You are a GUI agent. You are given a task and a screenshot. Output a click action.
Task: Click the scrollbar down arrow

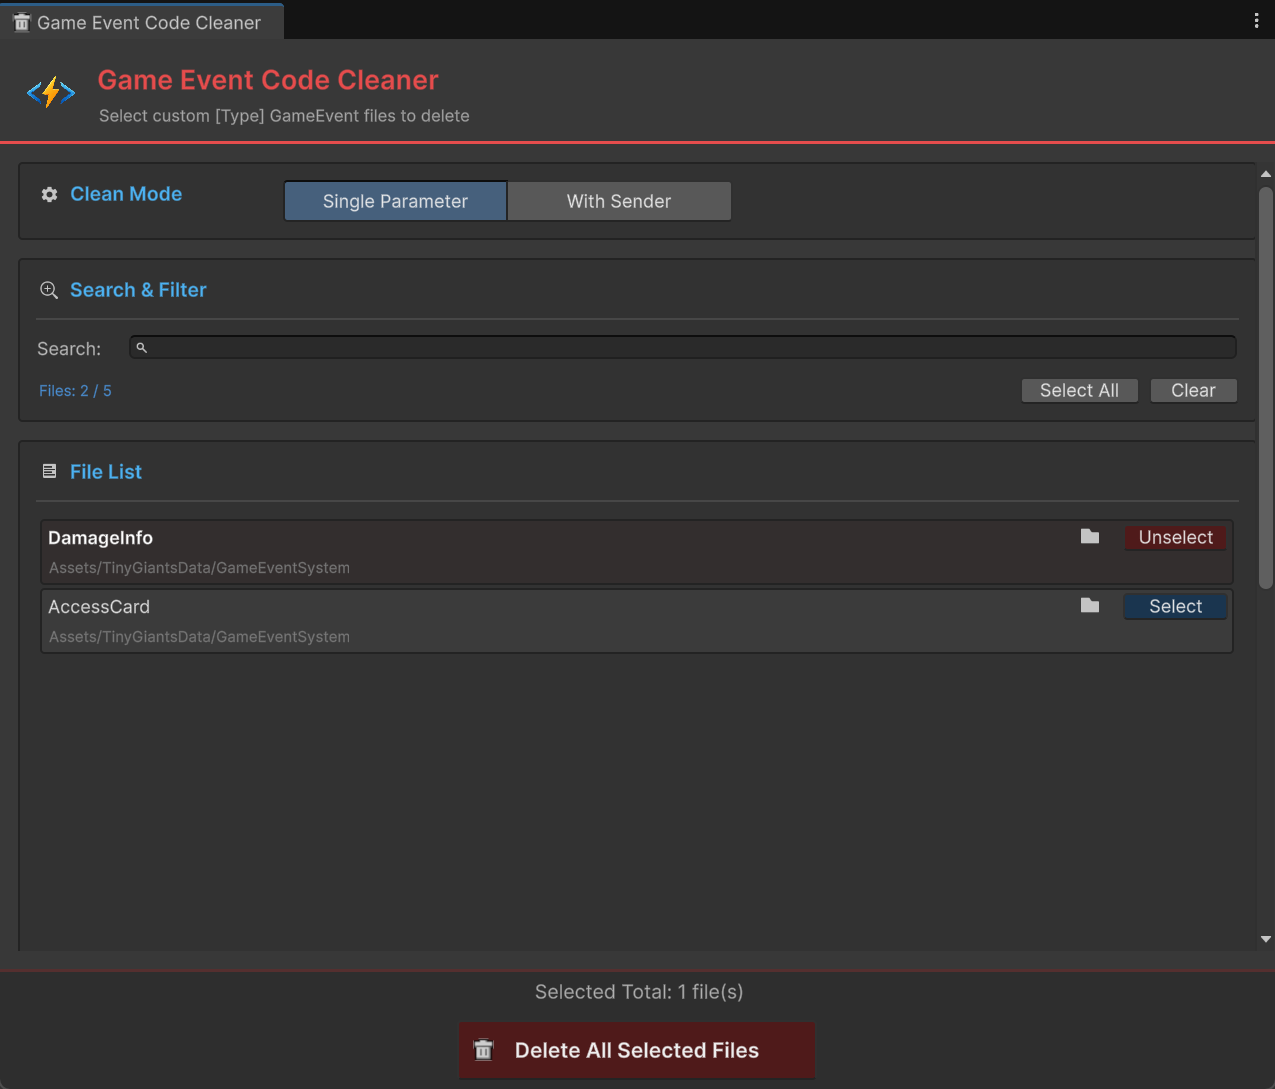tap(1265, 939)
